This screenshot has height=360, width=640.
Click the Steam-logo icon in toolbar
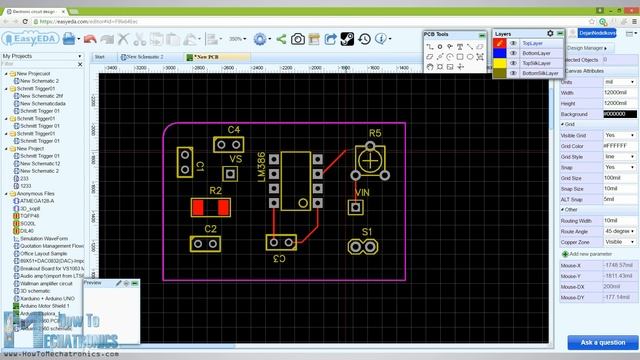pyautogui.click(x=347, y=39)
